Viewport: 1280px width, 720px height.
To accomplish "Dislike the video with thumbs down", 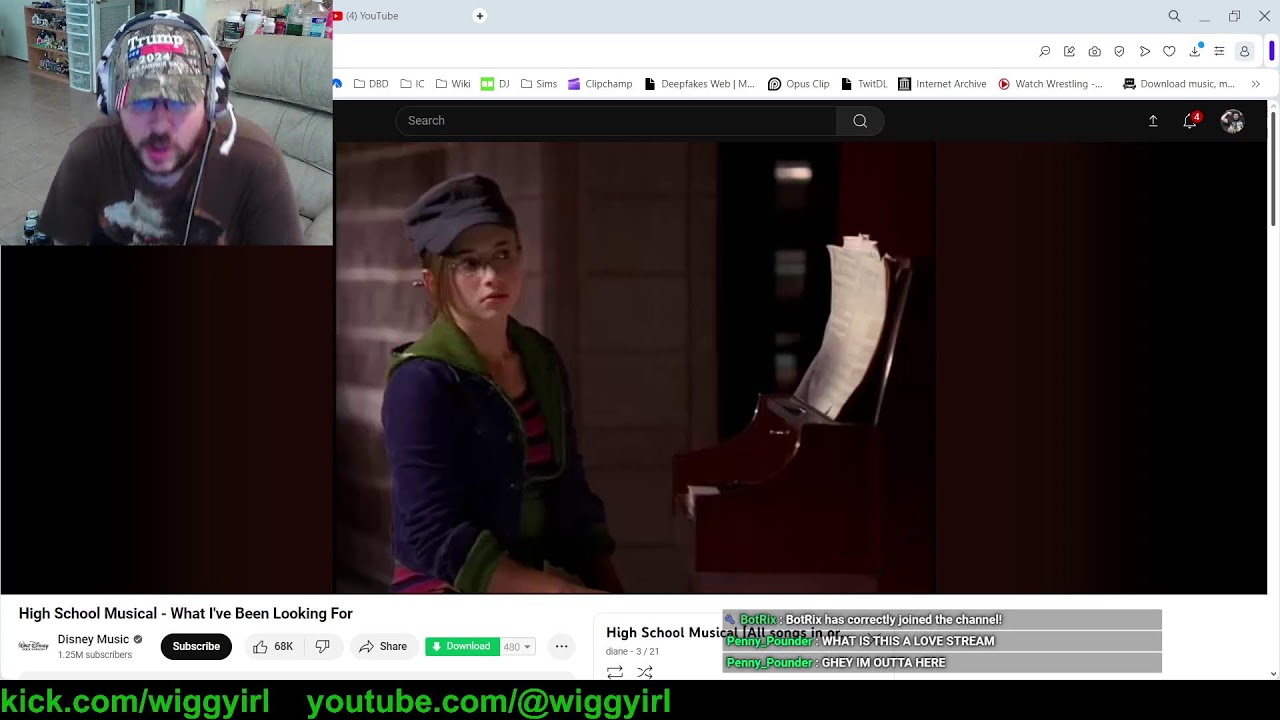I will pos(322,647).
